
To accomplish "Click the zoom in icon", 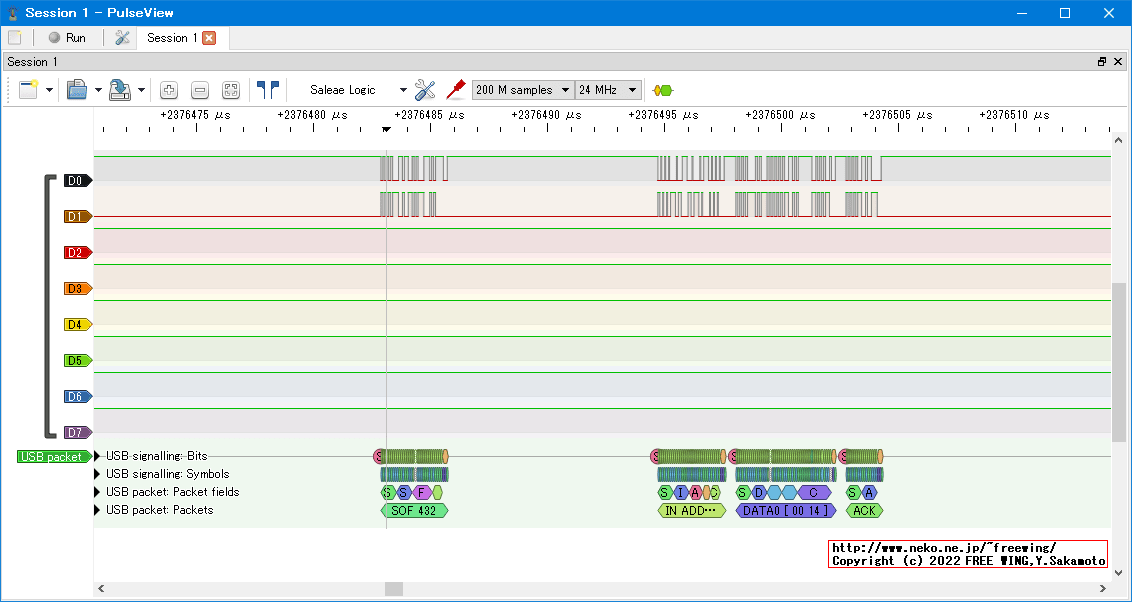I will (169, 90).
